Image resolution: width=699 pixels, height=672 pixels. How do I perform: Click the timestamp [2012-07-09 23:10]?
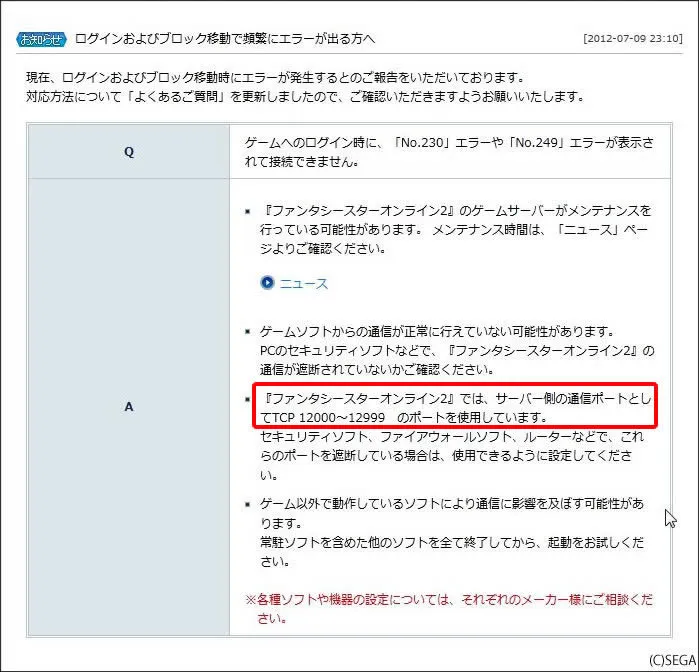click(633, 38)
